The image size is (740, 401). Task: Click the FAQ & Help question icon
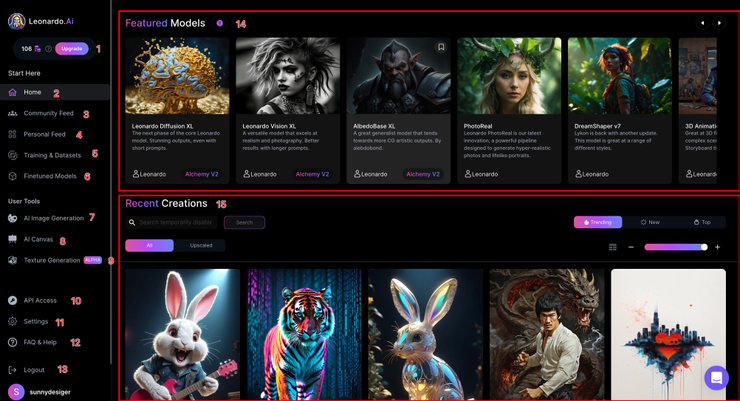point(13,342)
